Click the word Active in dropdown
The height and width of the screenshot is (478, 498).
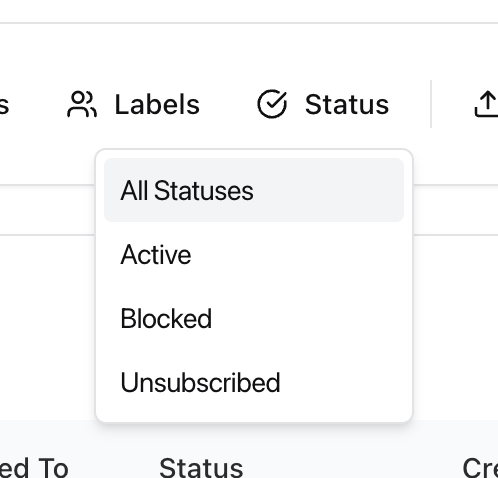(x=156, y=254)
